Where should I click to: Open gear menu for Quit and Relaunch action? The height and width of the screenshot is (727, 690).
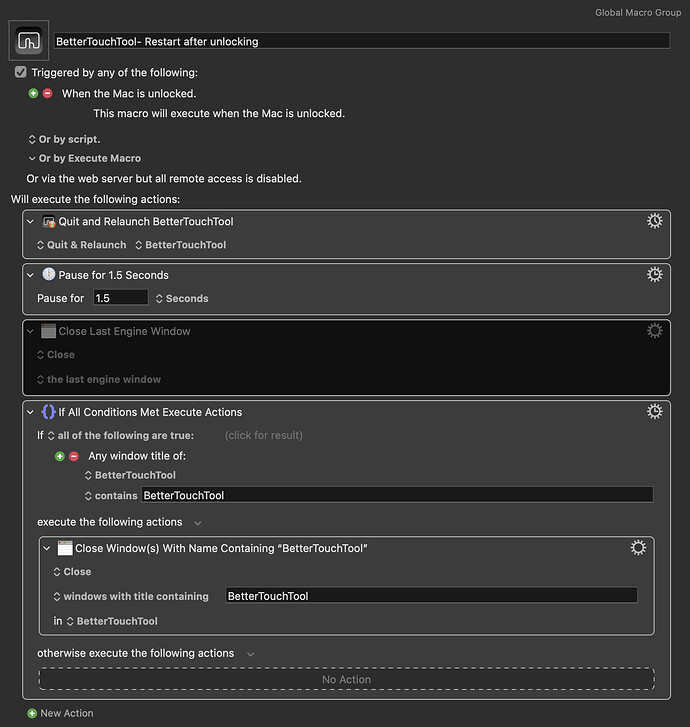click(x=654, y=221)
